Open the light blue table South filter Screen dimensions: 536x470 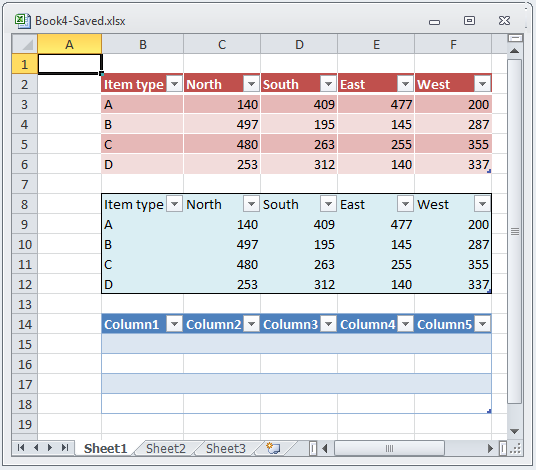[x=329, y=204]
